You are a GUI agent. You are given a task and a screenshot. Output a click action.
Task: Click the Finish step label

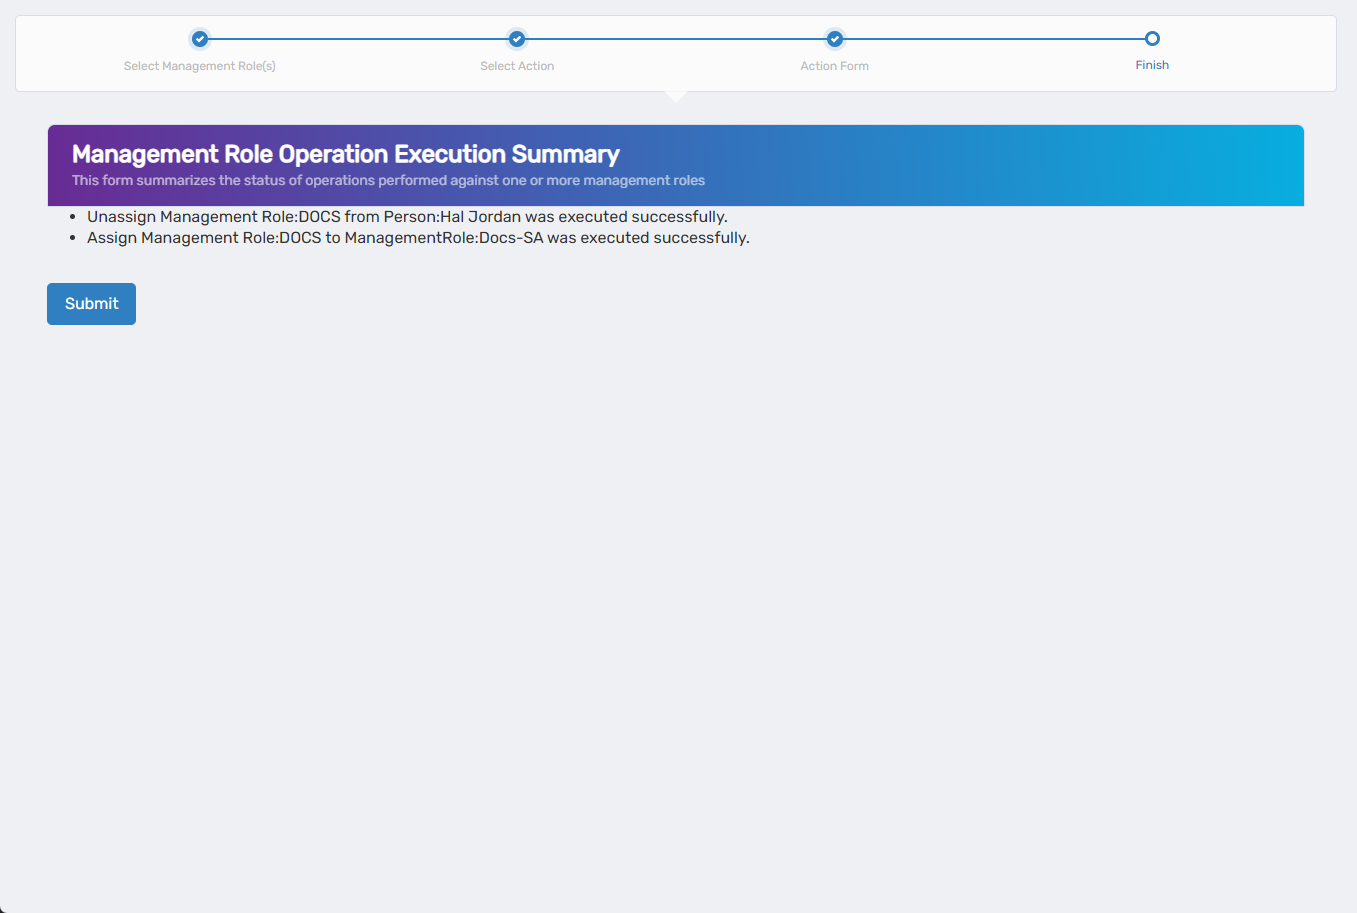tap(1152, 65)
